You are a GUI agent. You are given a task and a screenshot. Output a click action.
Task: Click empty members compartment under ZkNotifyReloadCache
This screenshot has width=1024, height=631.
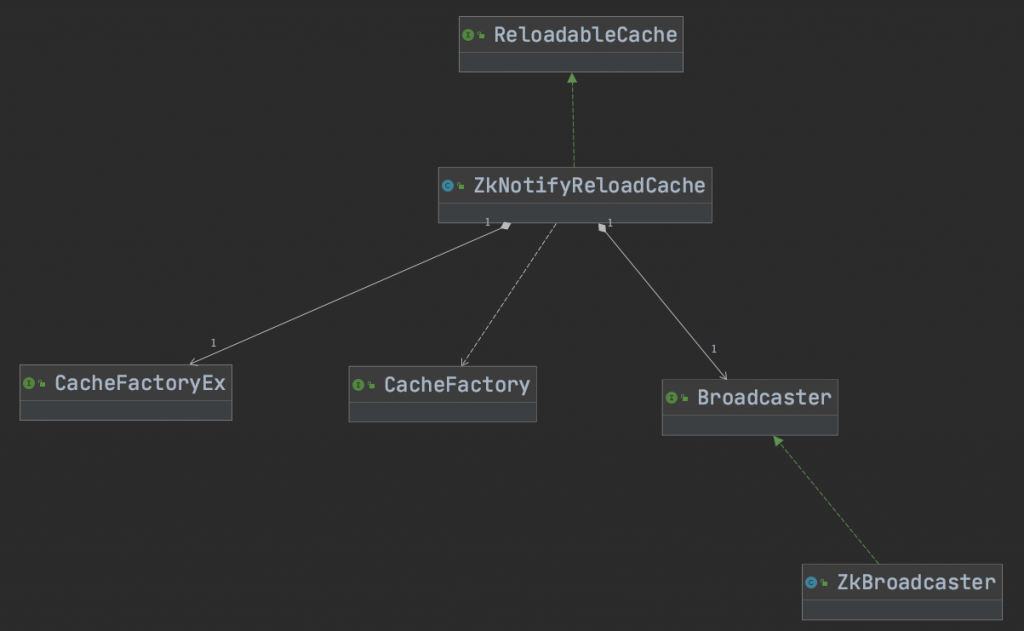pyautogui.click(x=575, y=212)
